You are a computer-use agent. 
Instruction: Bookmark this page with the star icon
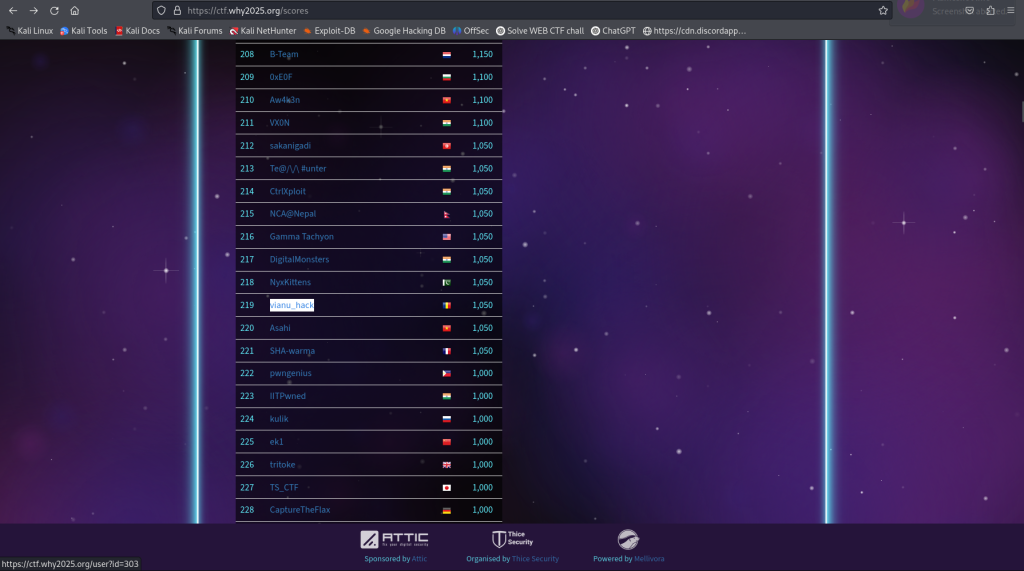(883, 10)
